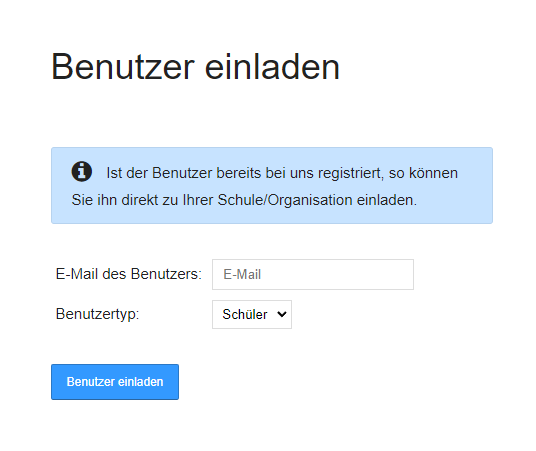Image resolution: width=536 pixels, height=451 pixels.
Task: Select the 'Schüler' text in the combo box
Action: [x=245, y=314]
